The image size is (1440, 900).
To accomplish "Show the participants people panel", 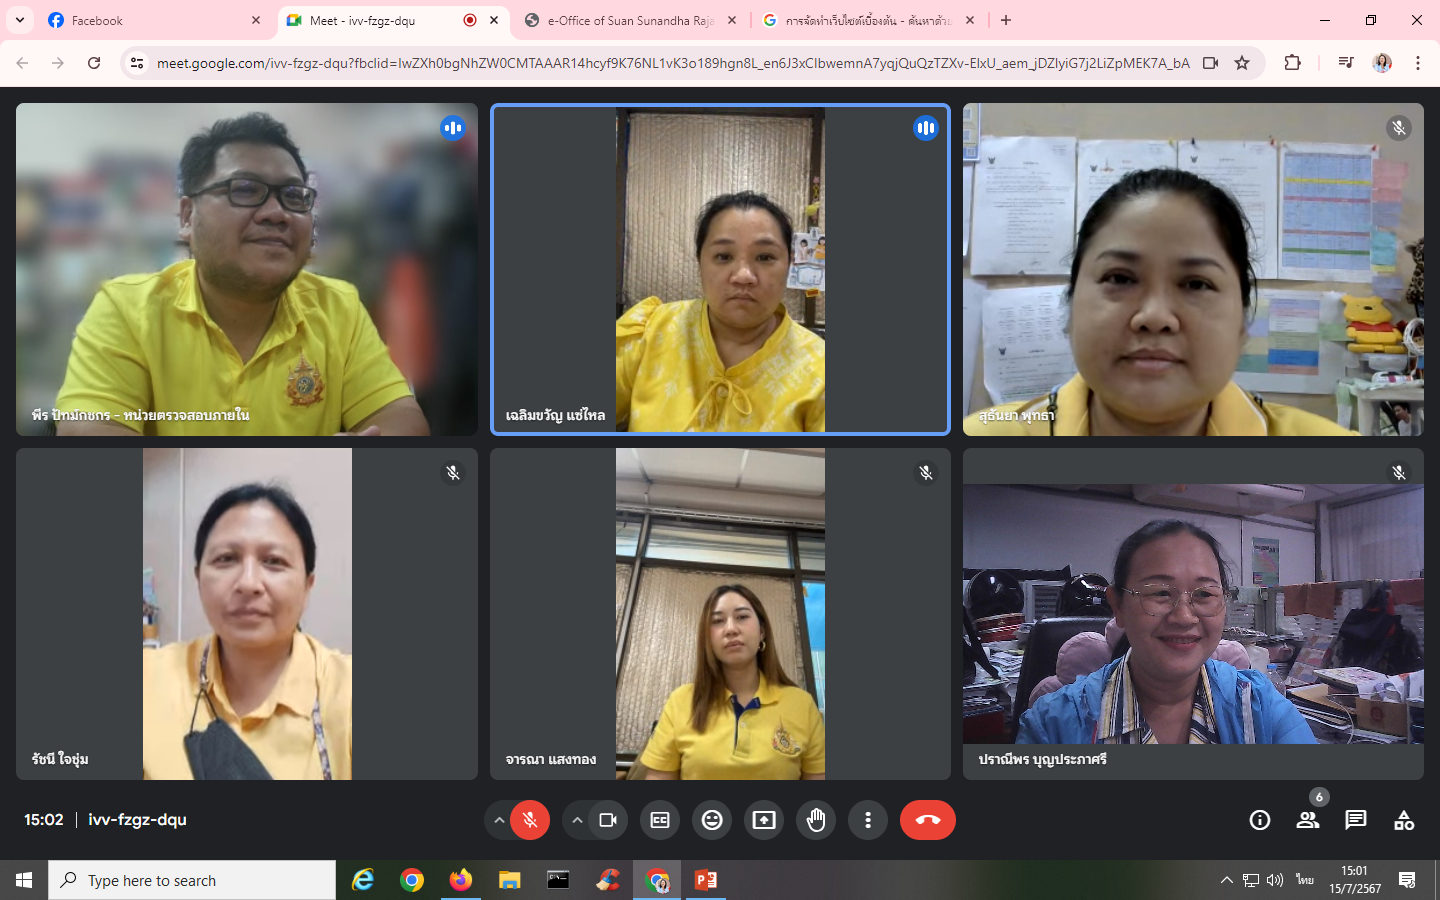I will click(1308, 820).
